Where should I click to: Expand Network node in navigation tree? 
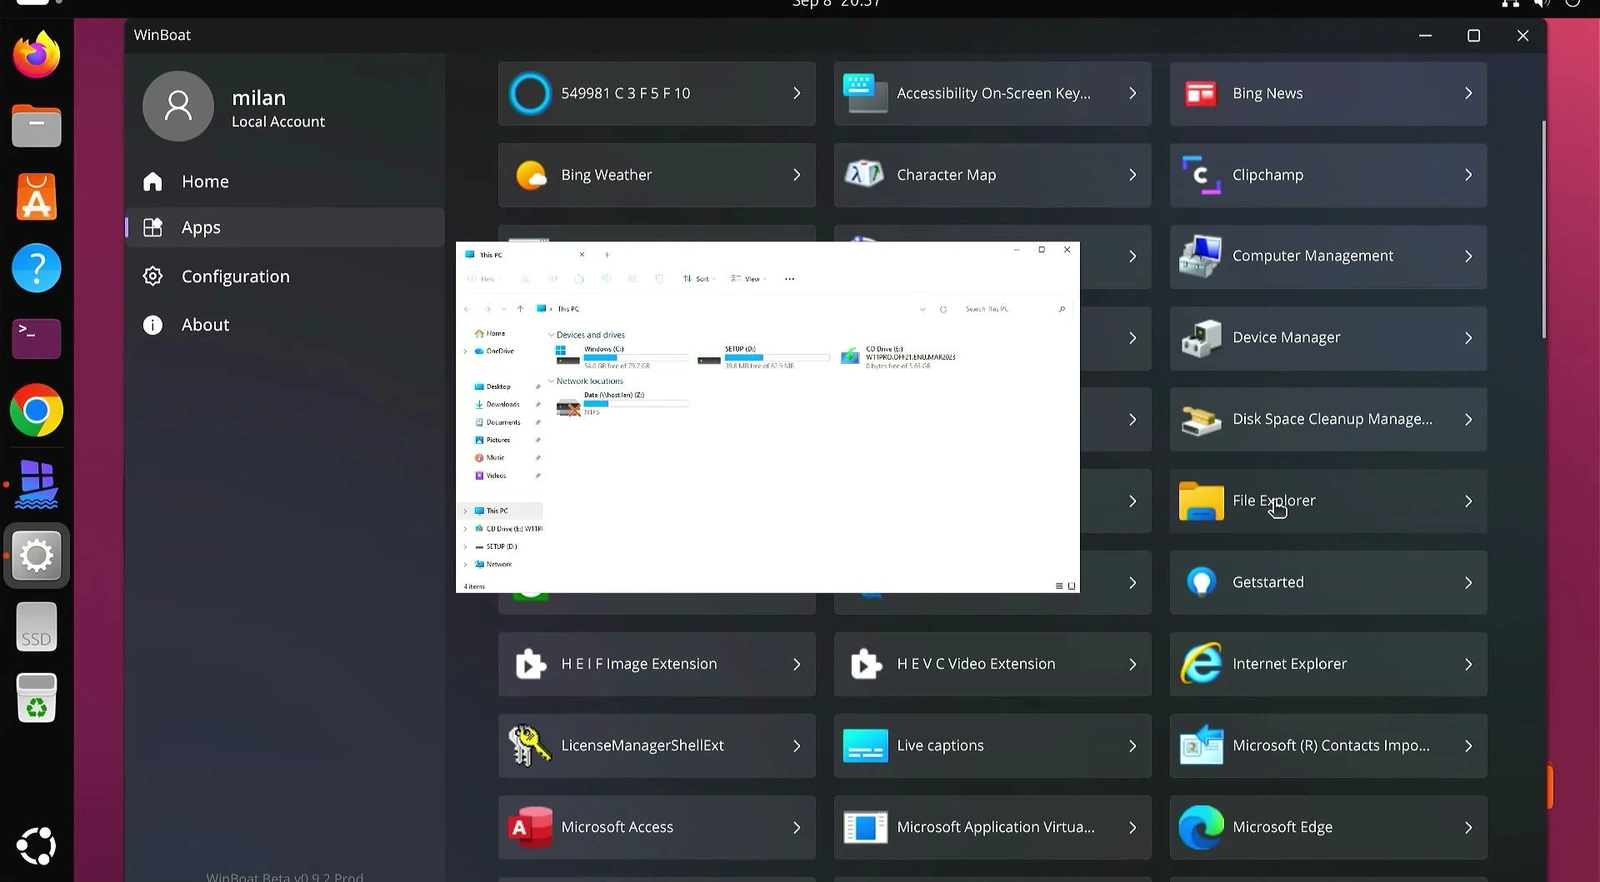[x=465, y=564]
